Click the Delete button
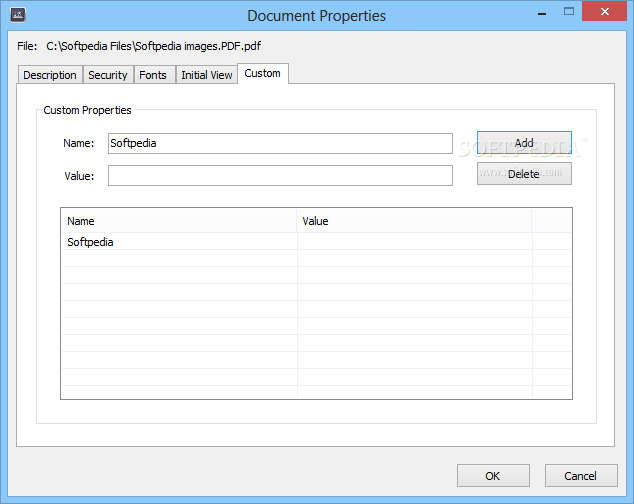The width and height of the screenshot is (634, 504). [x=524, y=174]
